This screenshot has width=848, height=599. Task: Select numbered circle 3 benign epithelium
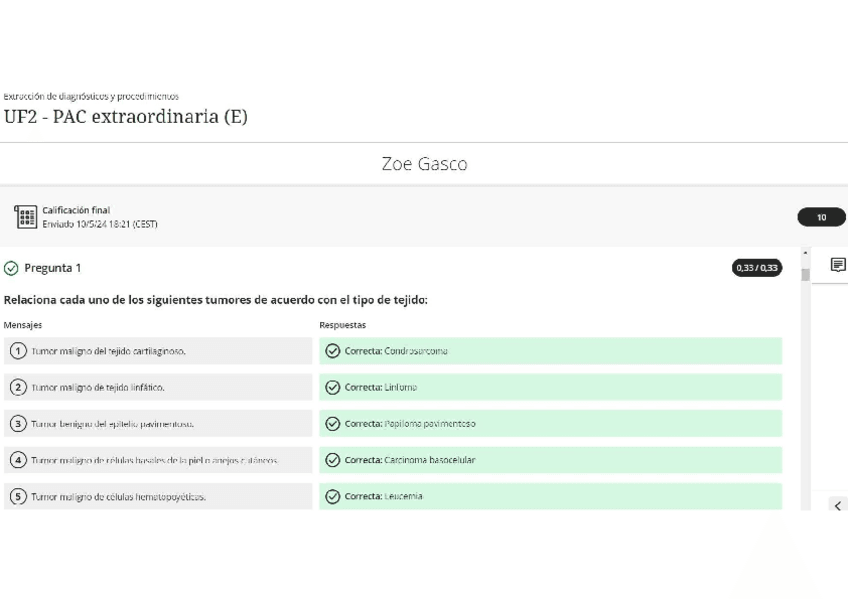18,423
